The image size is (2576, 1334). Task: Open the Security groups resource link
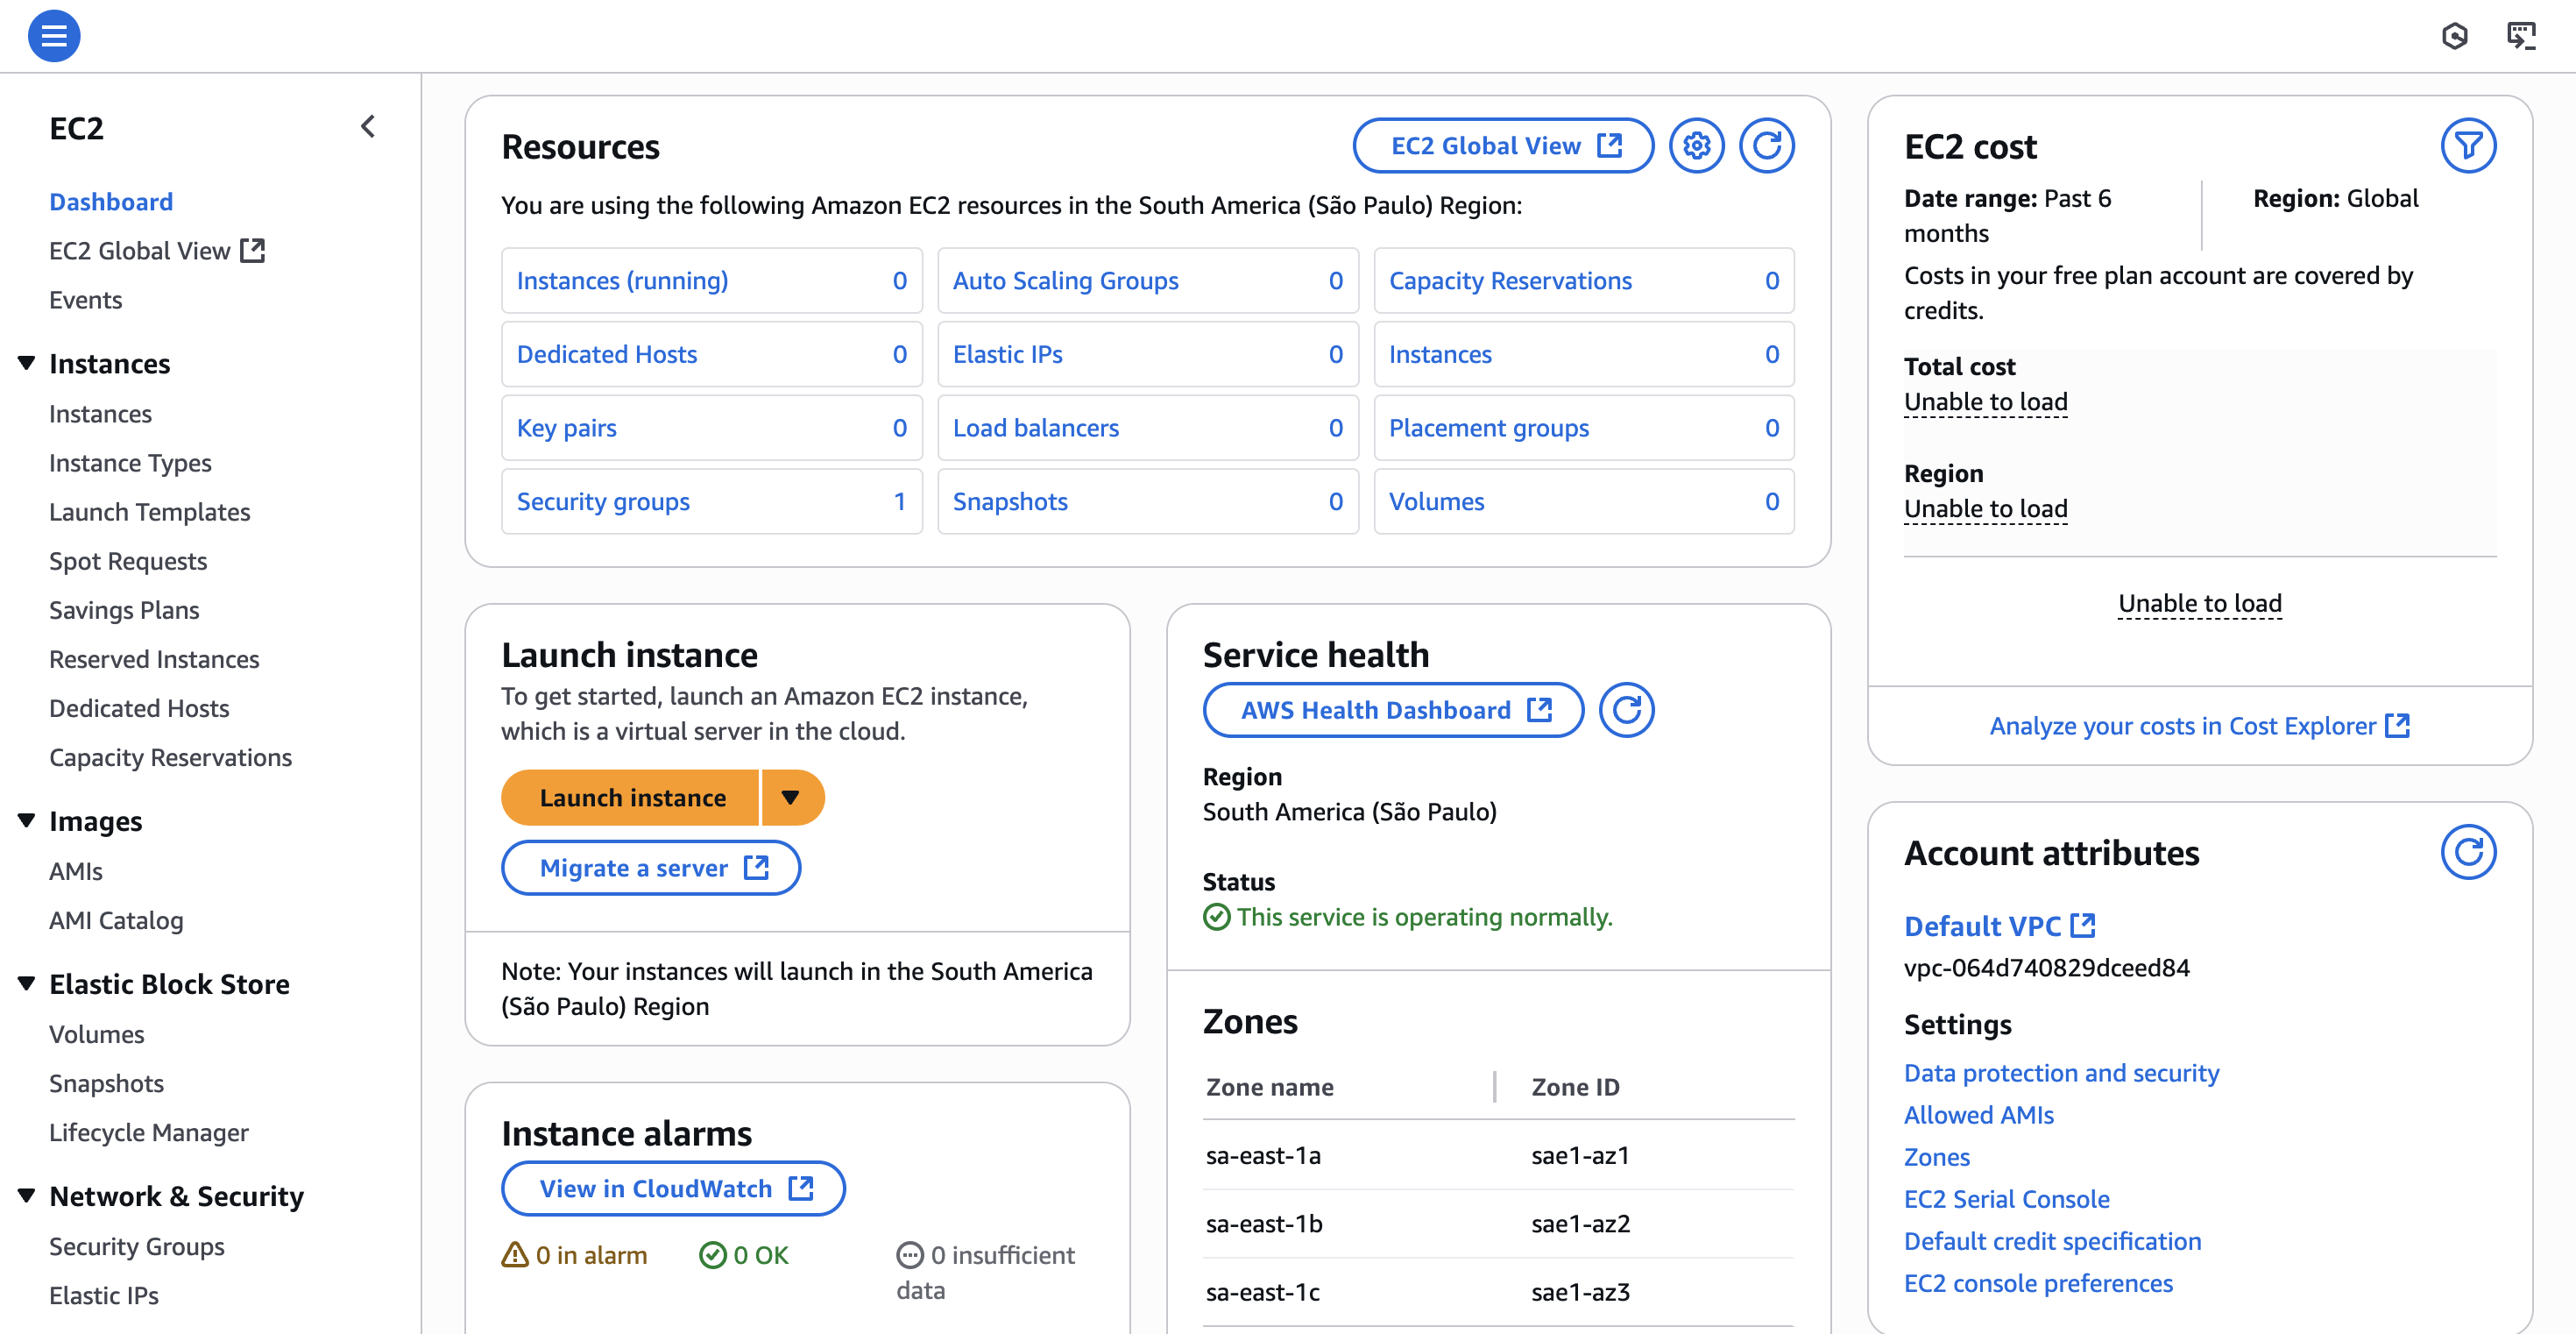coord(603,501)
